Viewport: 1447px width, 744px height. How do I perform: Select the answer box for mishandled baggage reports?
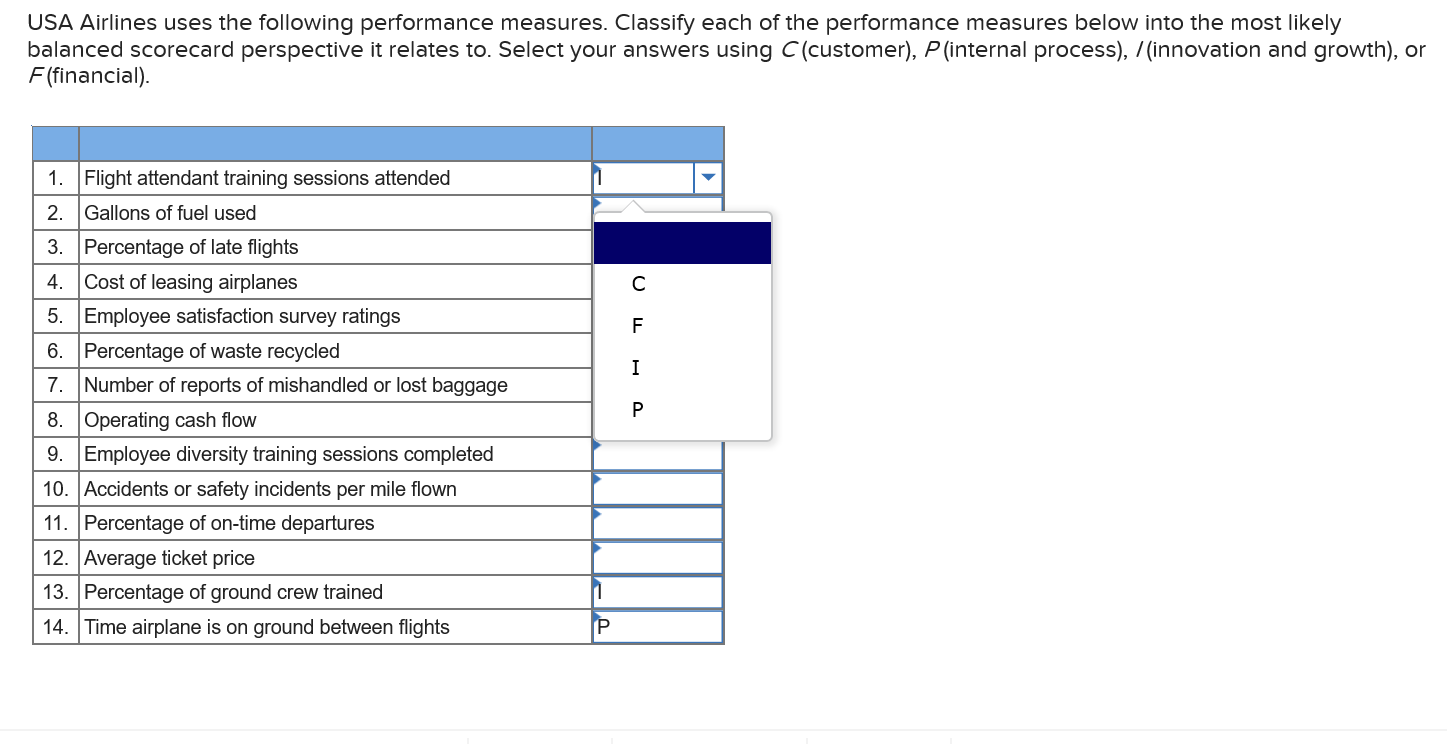click(x=657, y=385)
